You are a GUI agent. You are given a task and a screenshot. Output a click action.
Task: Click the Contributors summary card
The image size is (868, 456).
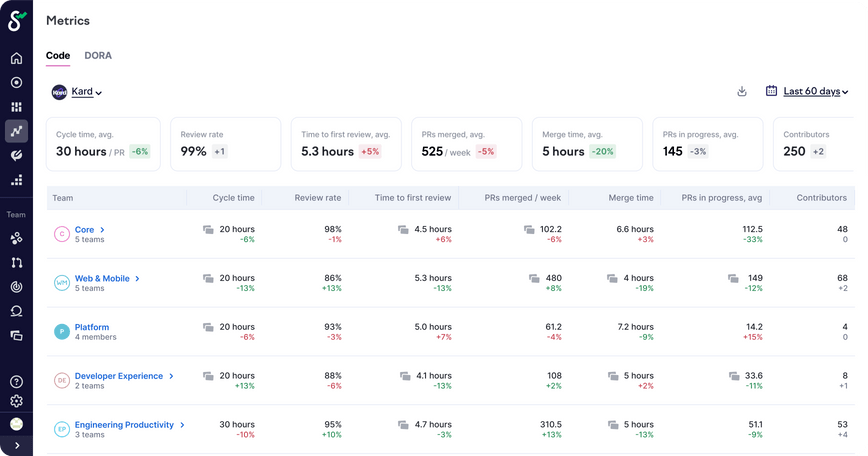point(814,144)
